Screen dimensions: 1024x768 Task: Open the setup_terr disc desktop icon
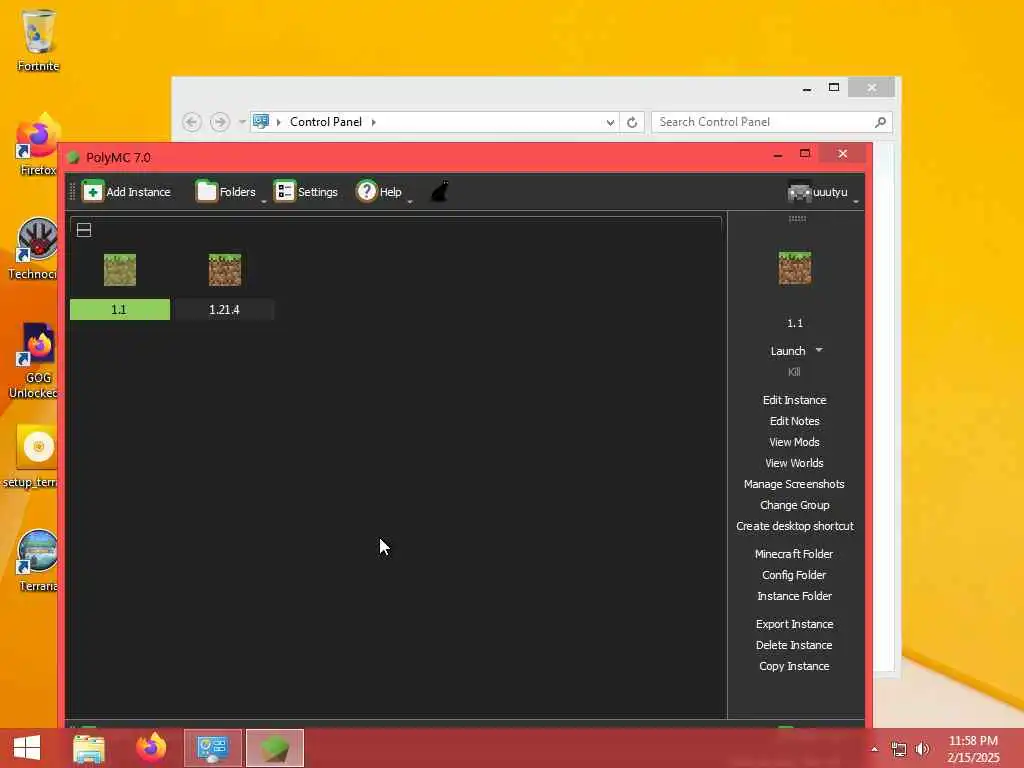31,456
